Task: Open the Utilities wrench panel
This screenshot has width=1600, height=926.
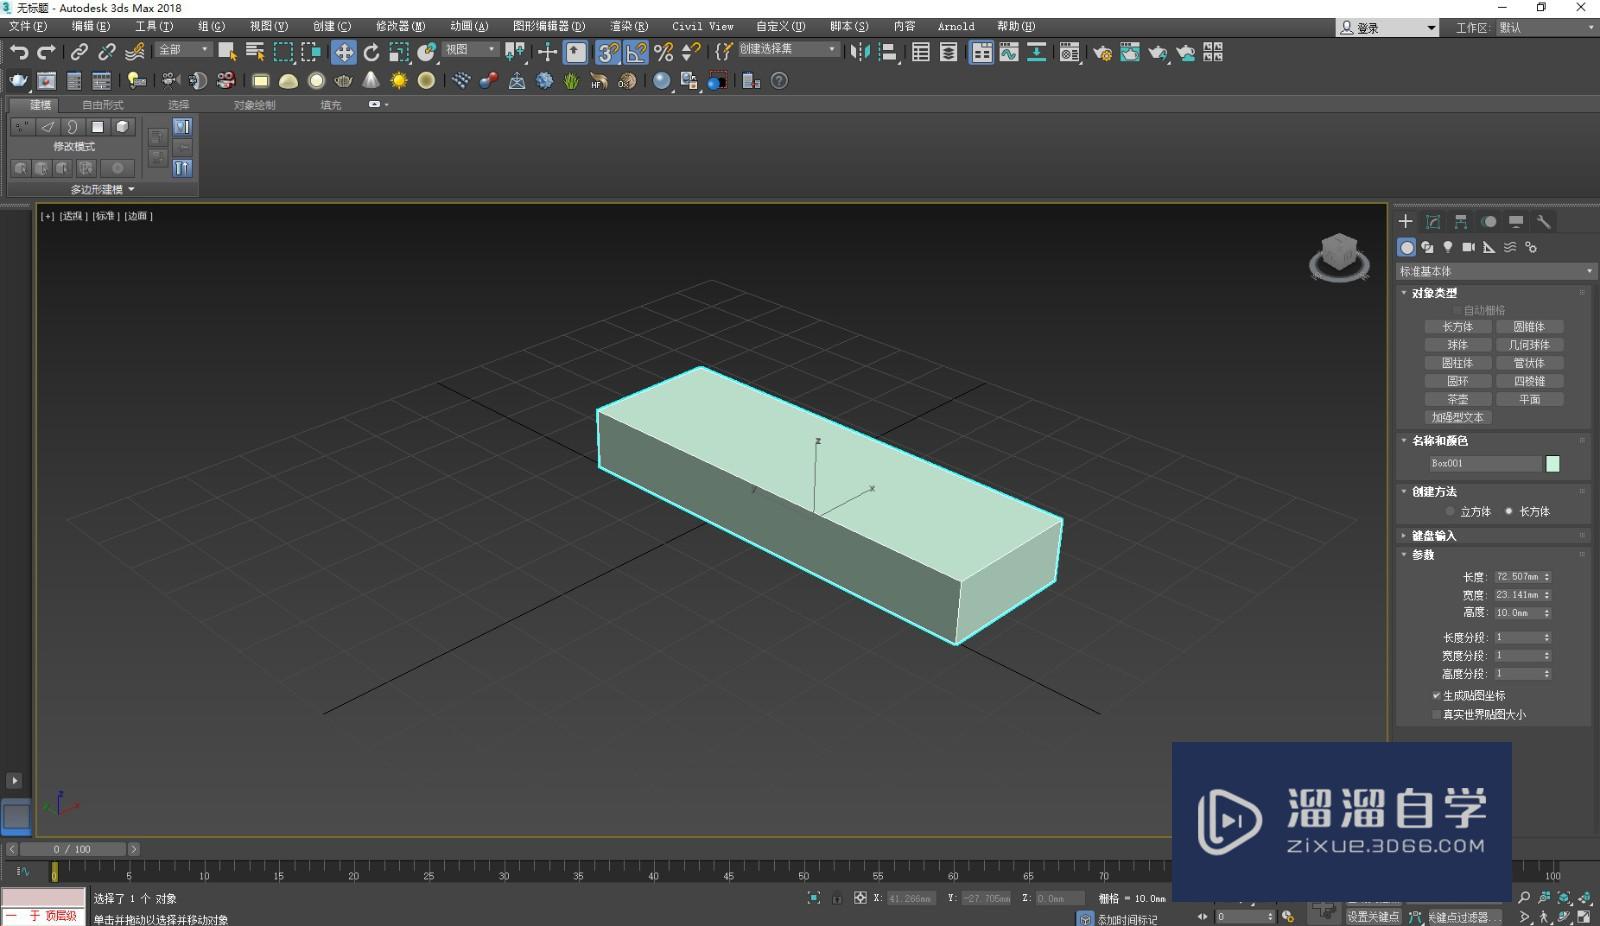Action: (1543, 222)
